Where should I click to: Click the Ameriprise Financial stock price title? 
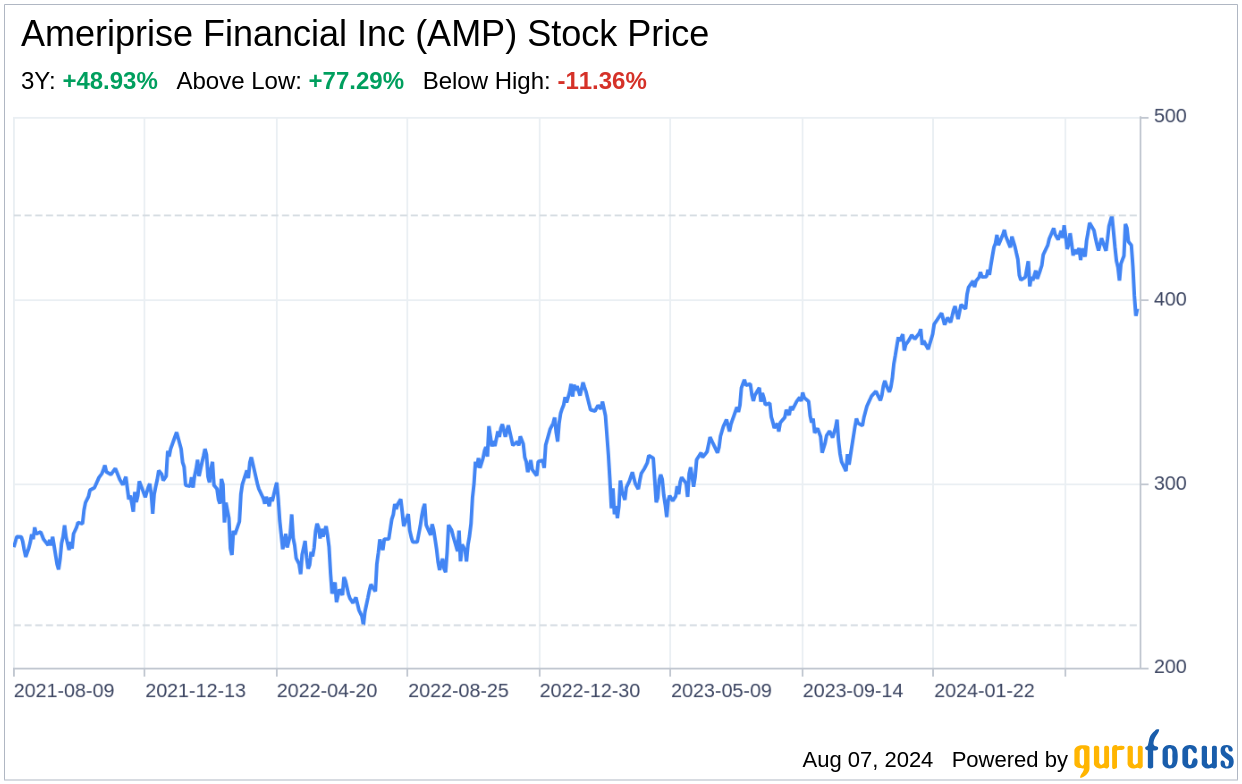pyautogui.click(x=365, y=35)
